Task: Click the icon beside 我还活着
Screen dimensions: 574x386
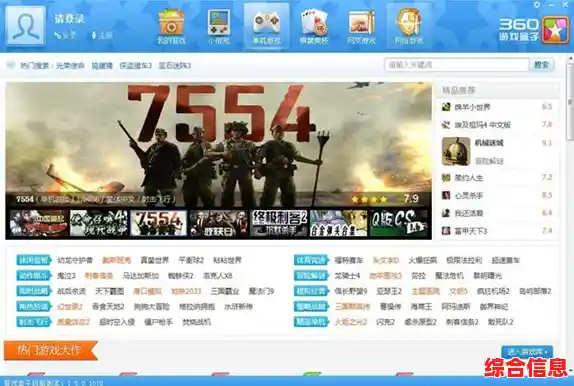Action: click(x=446, y=213)
